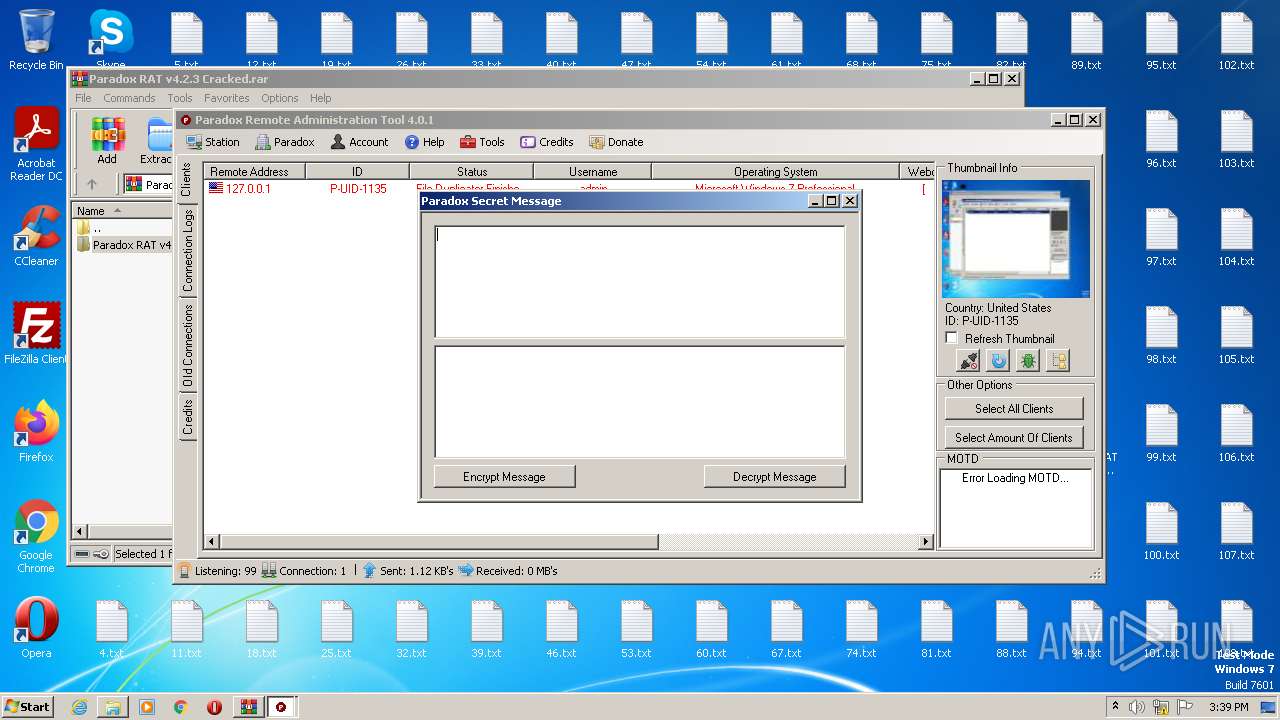Viewport: 1280px width, 720px height.
Task: Click the disconnect plug icon
Action: click(x=968, y=361)
